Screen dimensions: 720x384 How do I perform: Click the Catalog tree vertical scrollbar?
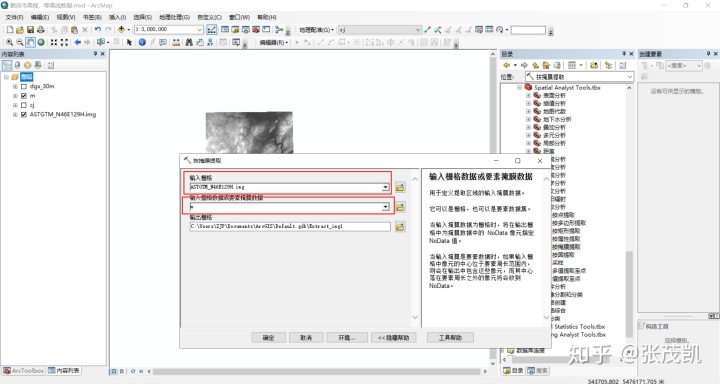point(629,294)
